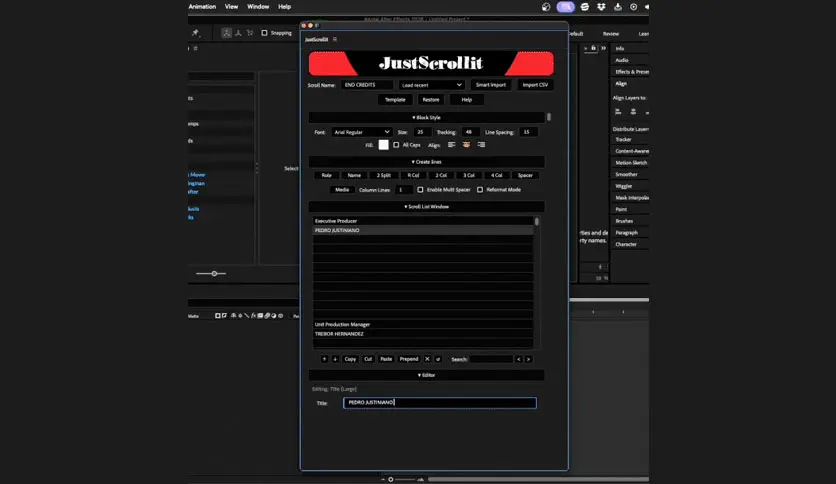Set text alignment to left in JustScrollit
Image resolution: width=836 pixels, height=484 pixels.
coord(452,145)
